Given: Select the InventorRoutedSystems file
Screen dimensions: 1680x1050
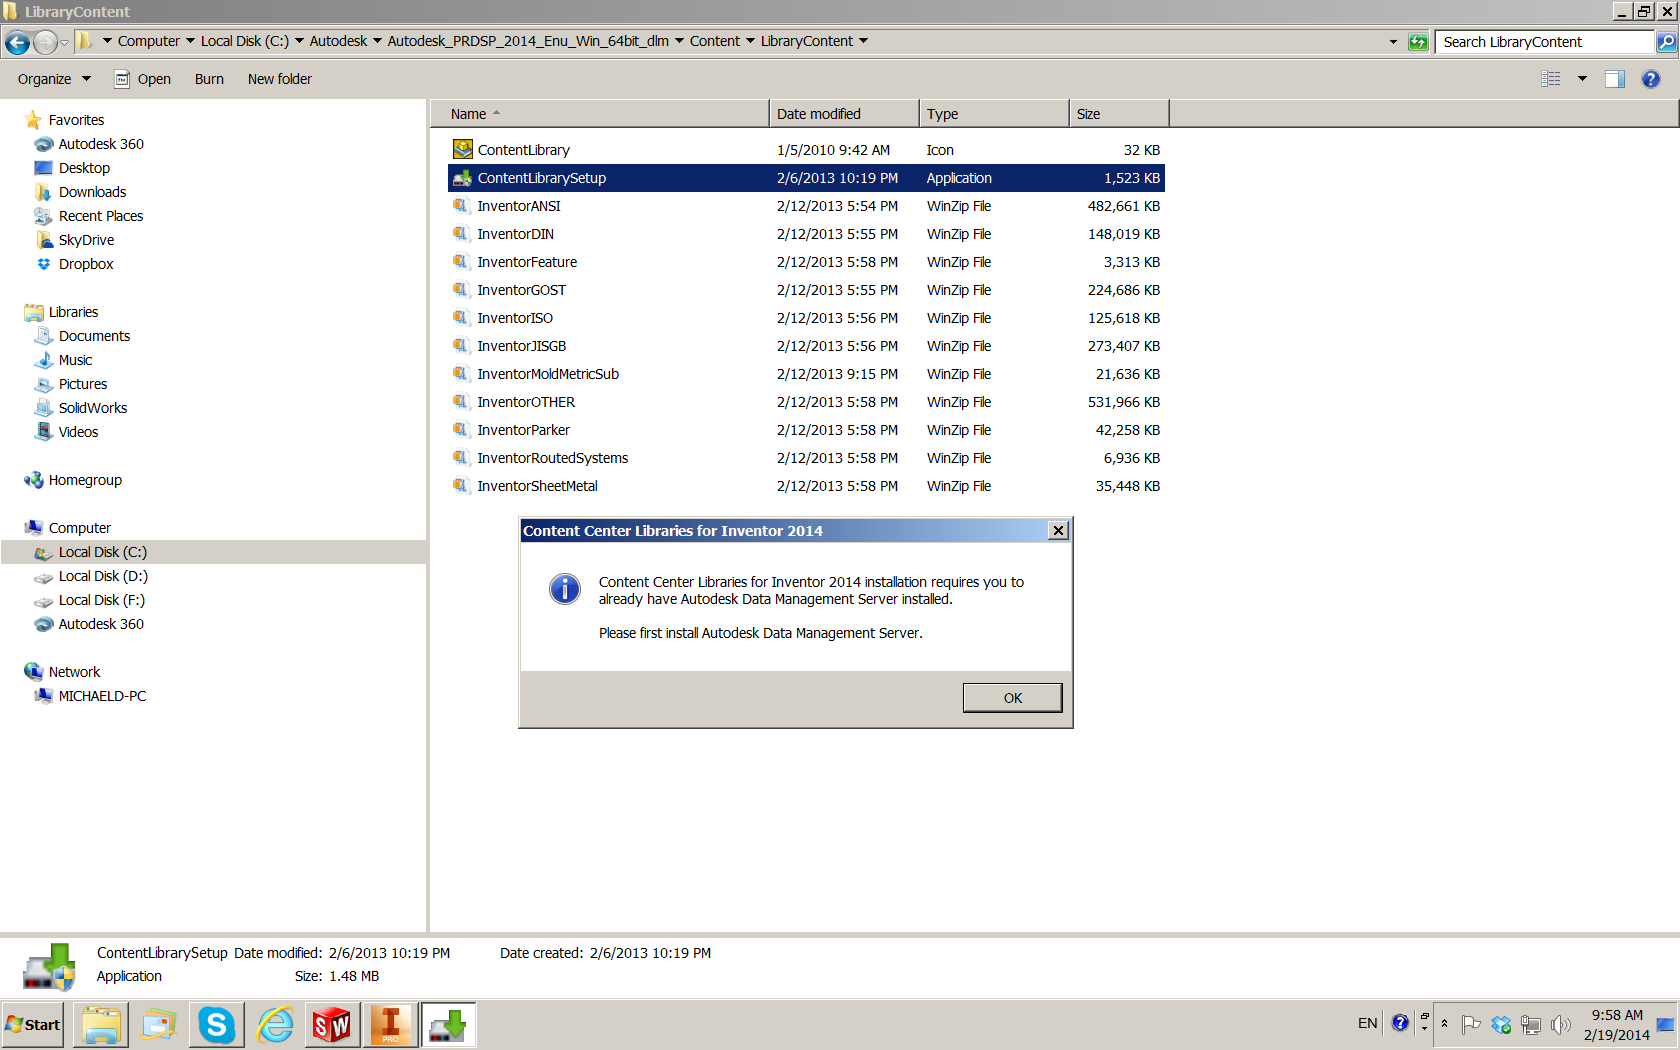Looking at the screenshot, I should tap(806, 458).
